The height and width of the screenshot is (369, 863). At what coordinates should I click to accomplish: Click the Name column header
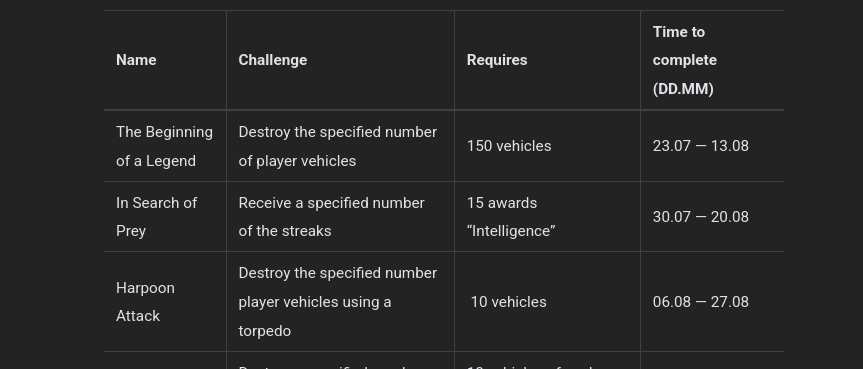click(136, 60)
